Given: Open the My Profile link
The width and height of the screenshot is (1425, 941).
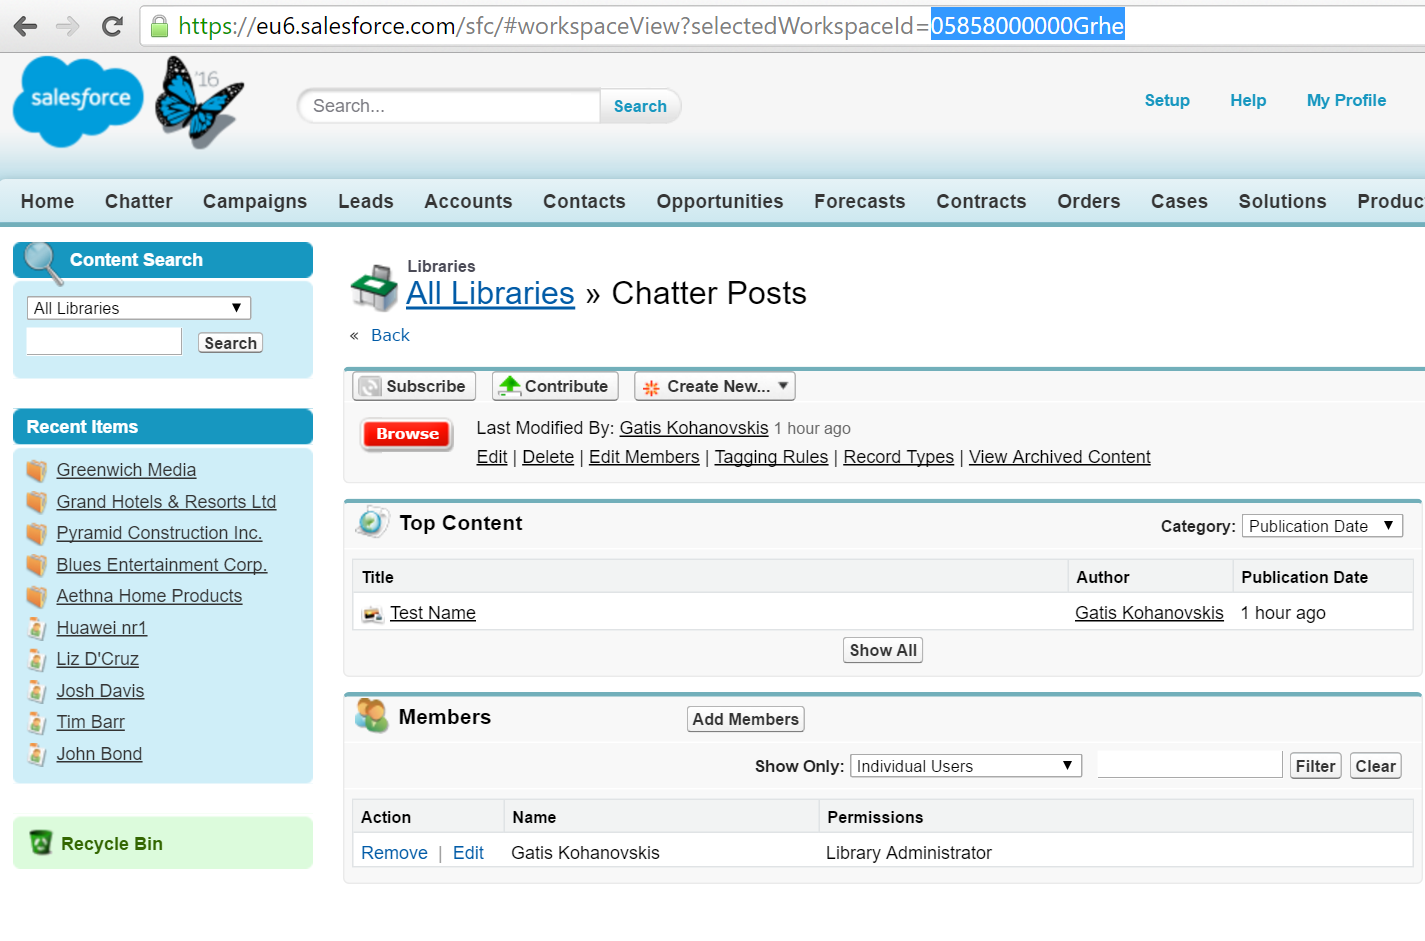Looking at the screenshot, I should (1346, 100).
